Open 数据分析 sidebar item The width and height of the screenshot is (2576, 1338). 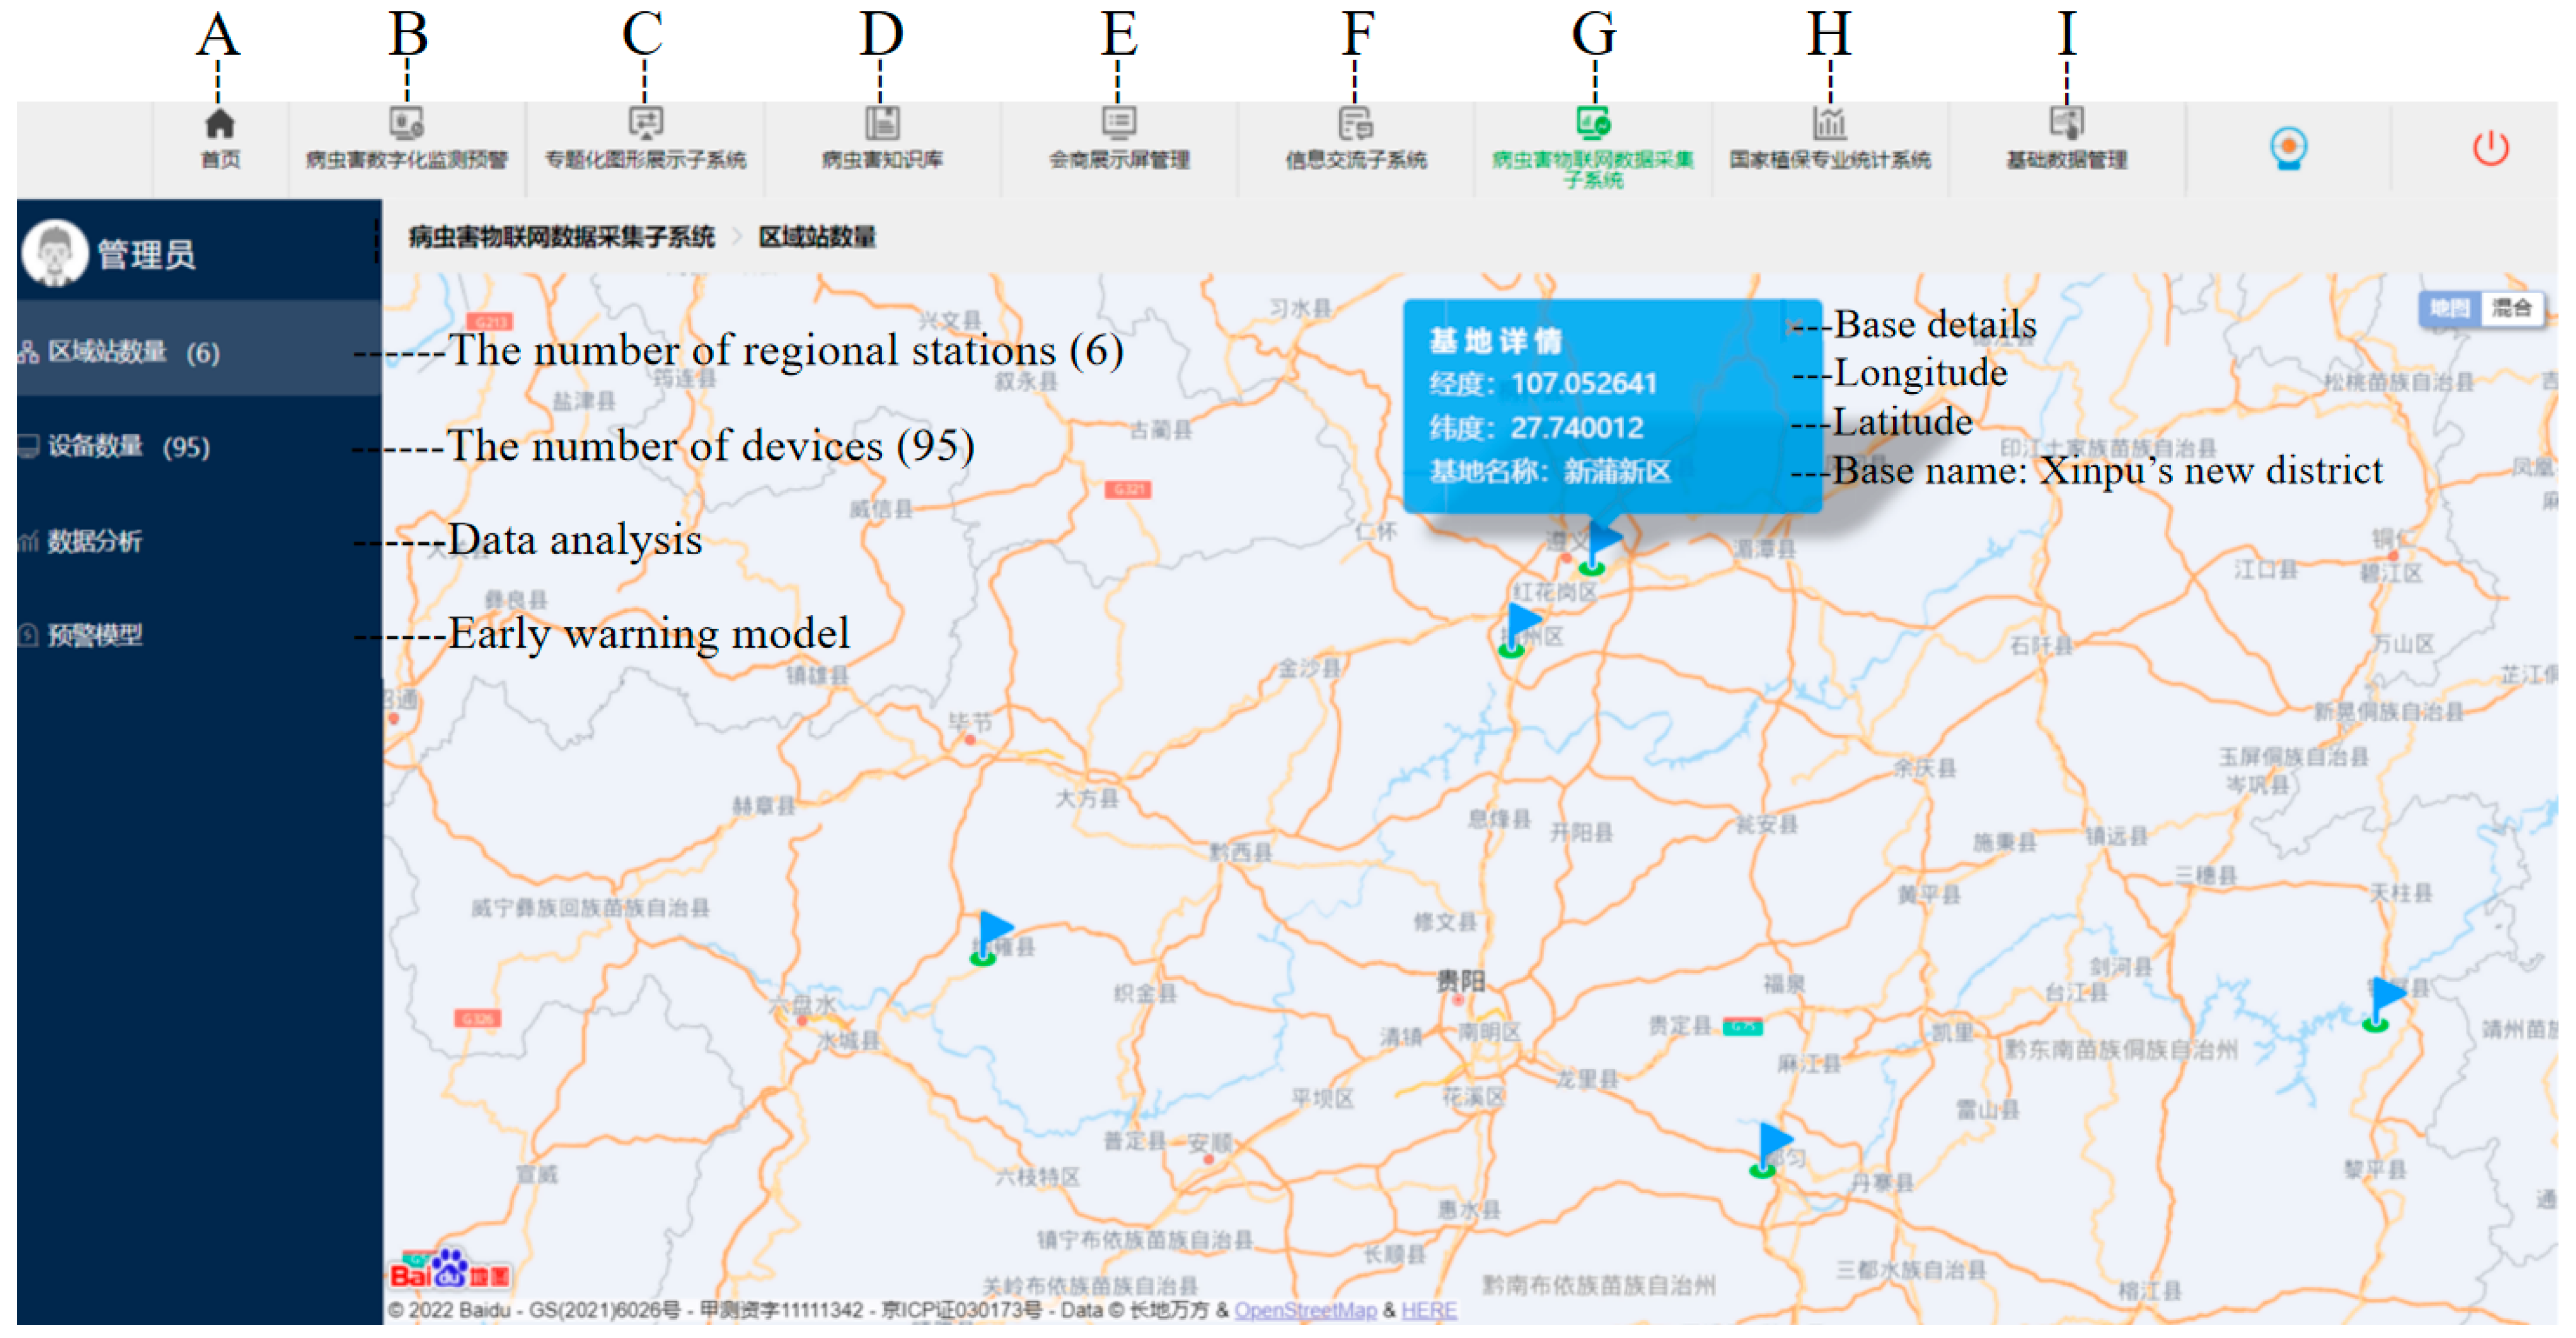95,541
